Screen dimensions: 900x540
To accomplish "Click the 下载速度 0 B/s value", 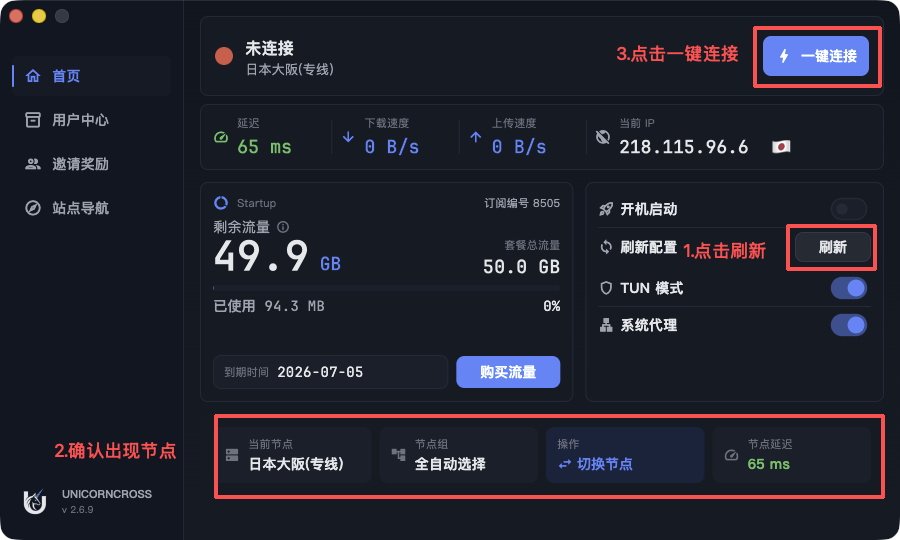I will pos(392,147).
